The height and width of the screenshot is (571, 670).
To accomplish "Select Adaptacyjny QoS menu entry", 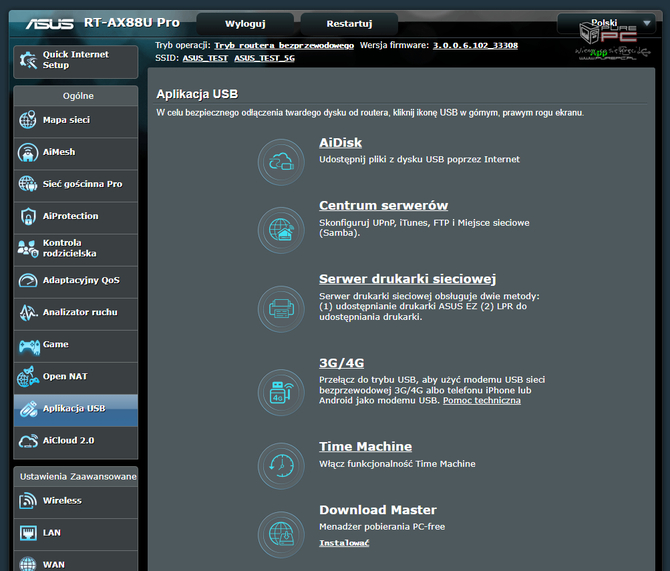I will pos(76,281).
